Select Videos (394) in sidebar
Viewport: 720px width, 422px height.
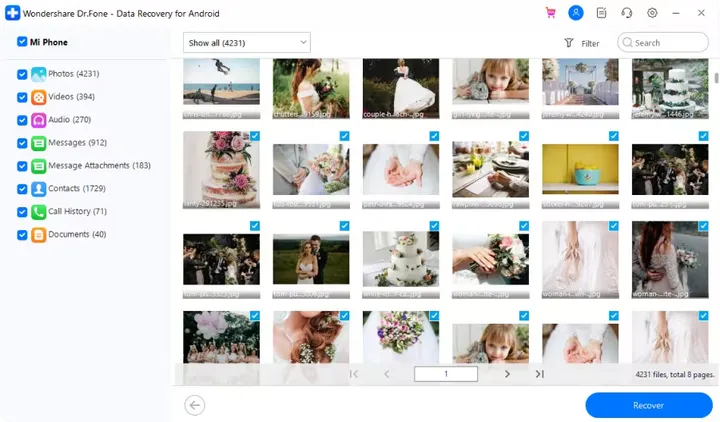coord(71,97)
